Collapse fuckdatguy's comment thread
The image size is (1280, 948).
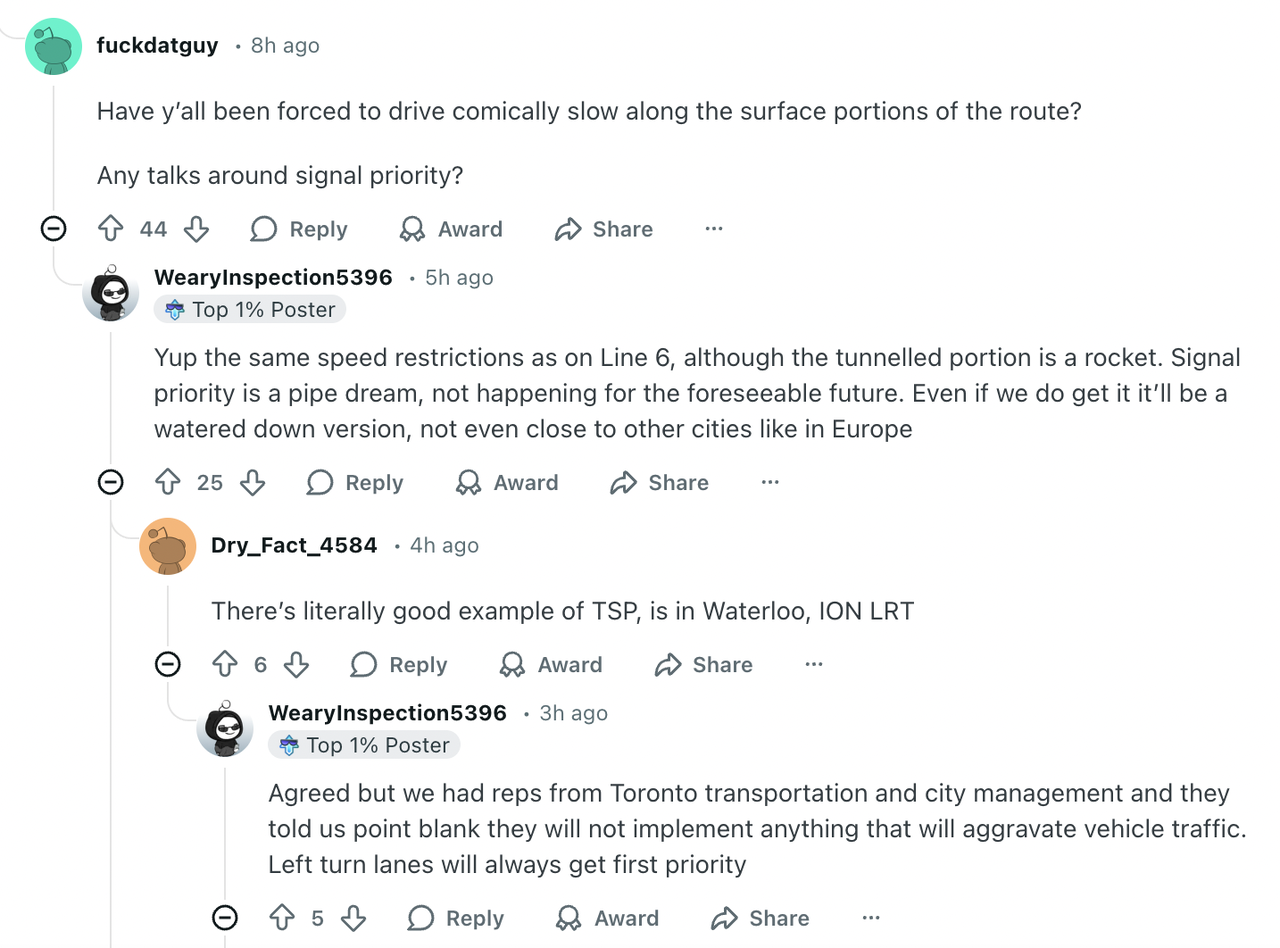pos(53,229)
